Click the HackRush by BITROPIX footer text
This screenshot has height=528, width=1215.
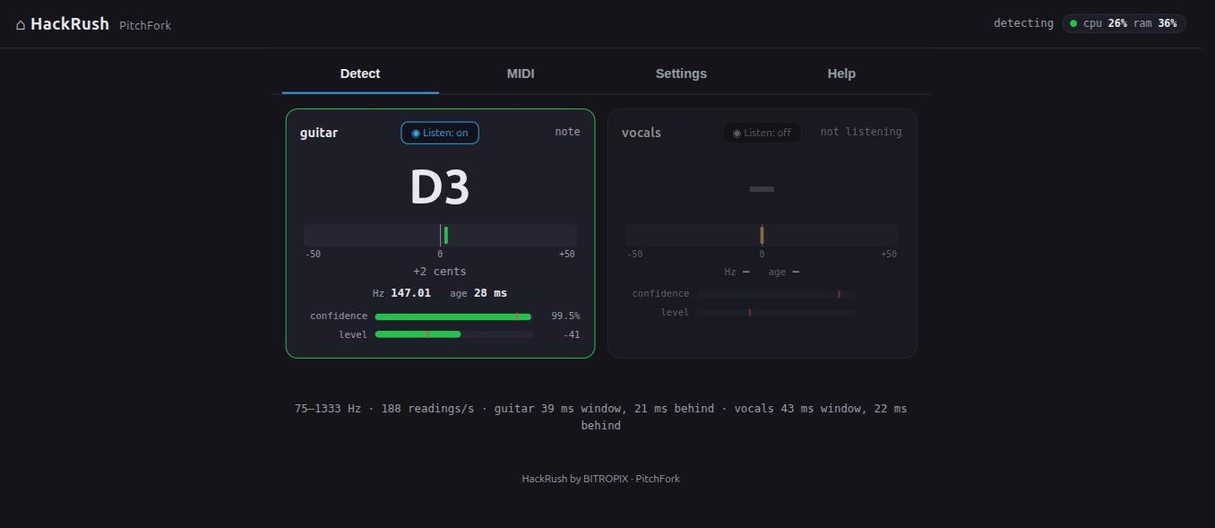tap(601, 479)
